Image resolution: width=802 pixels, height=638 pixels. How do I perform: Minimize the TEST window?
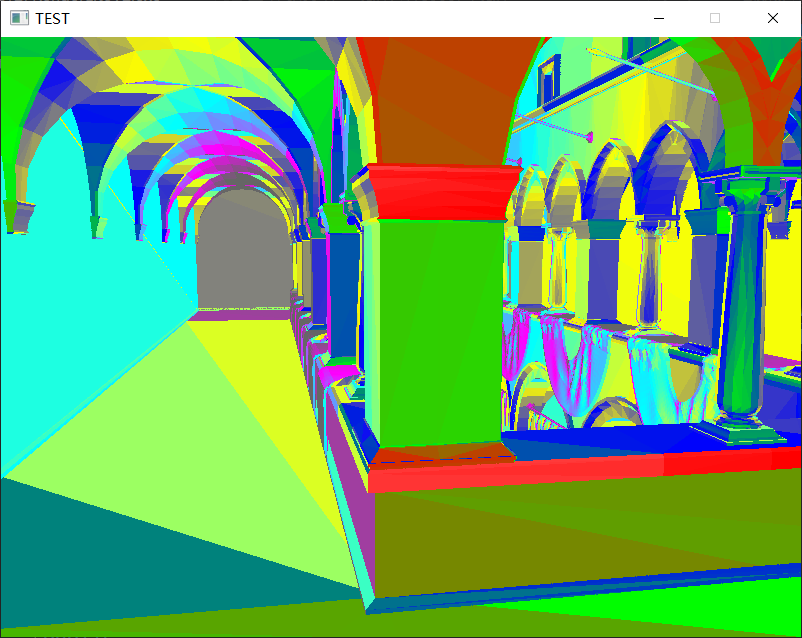[x=658, y=17]
